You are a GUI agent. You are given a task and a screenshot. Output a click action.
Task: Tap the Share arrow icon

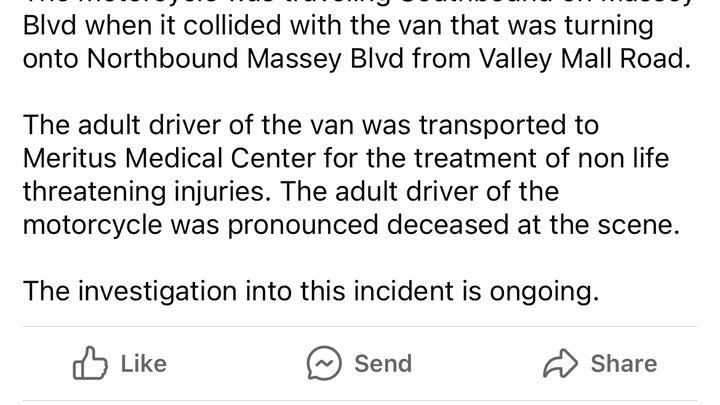[561, 364]
